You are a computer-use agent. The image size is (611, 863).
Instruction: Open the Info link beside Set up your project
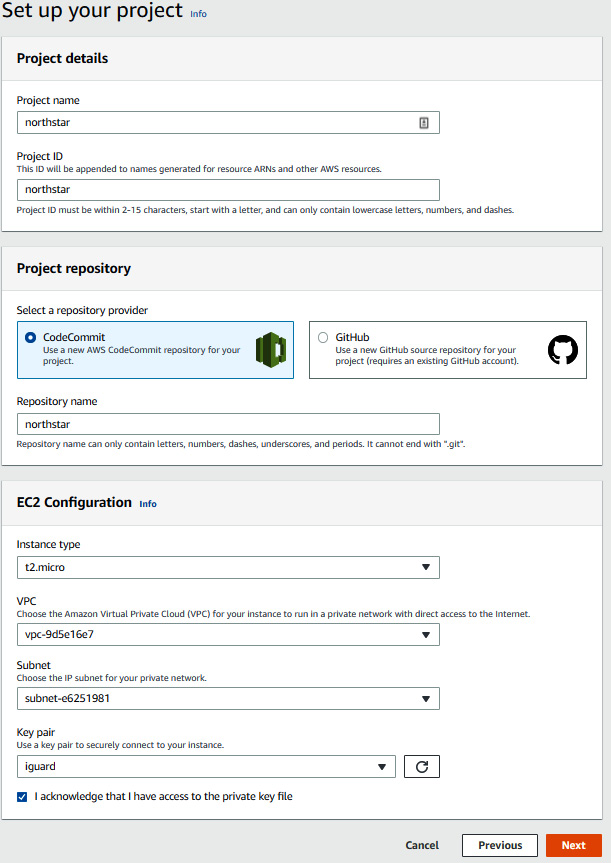tap(198, 14)
